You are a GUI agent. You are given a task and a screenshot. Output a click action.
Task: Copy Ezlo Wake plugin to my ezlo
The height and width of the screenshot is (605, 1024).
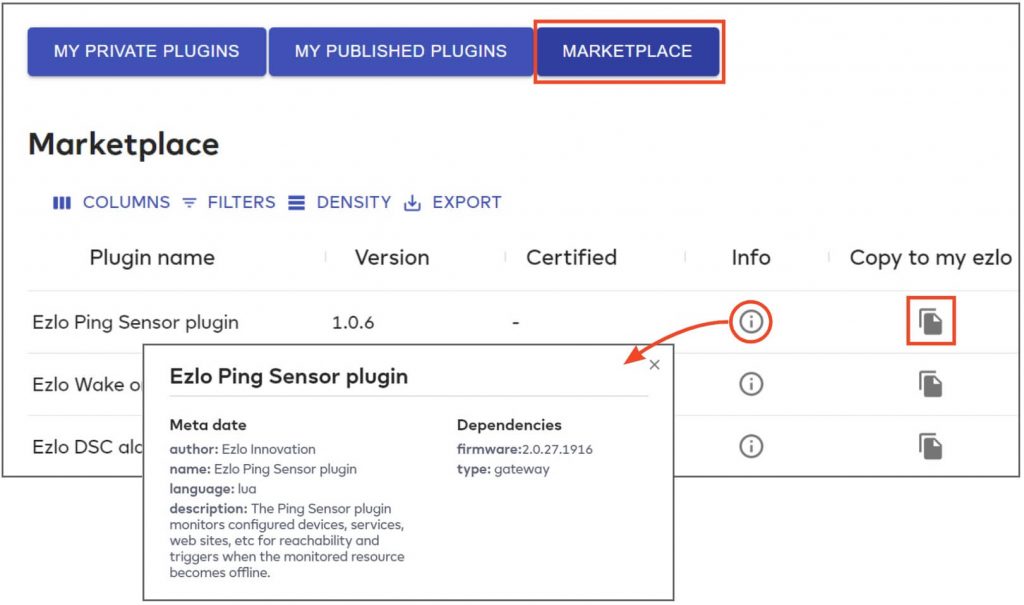point(930,384)
